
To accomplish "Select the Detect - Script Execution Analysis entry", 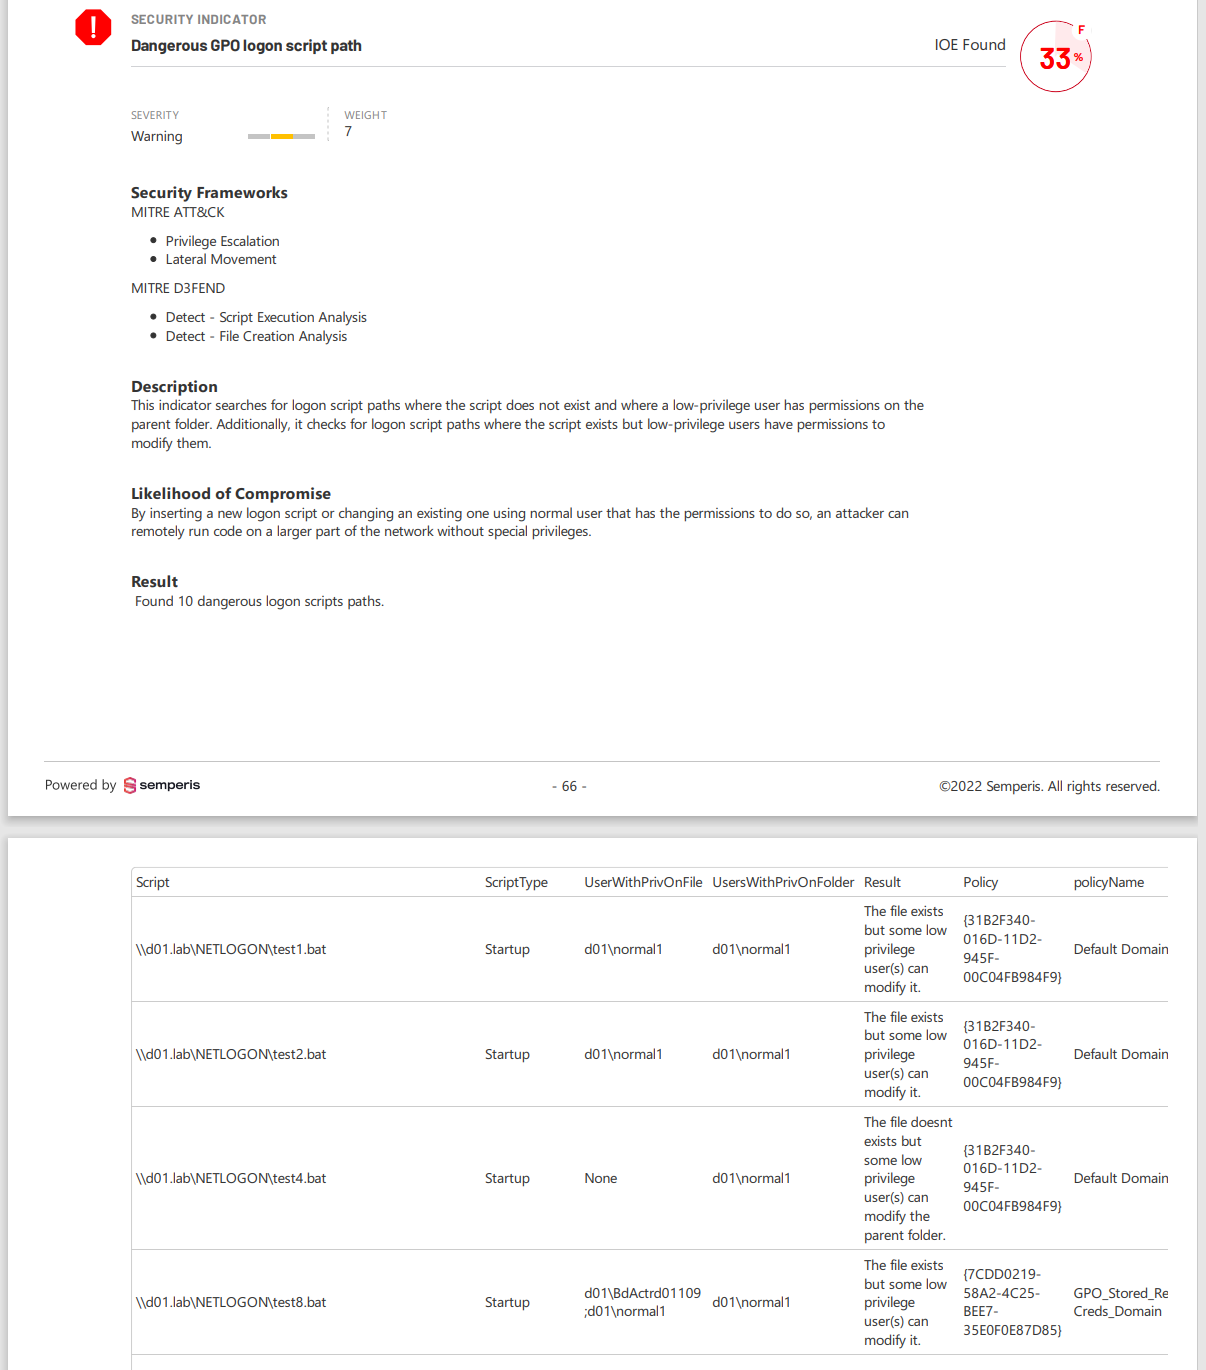I will point(266,317).
